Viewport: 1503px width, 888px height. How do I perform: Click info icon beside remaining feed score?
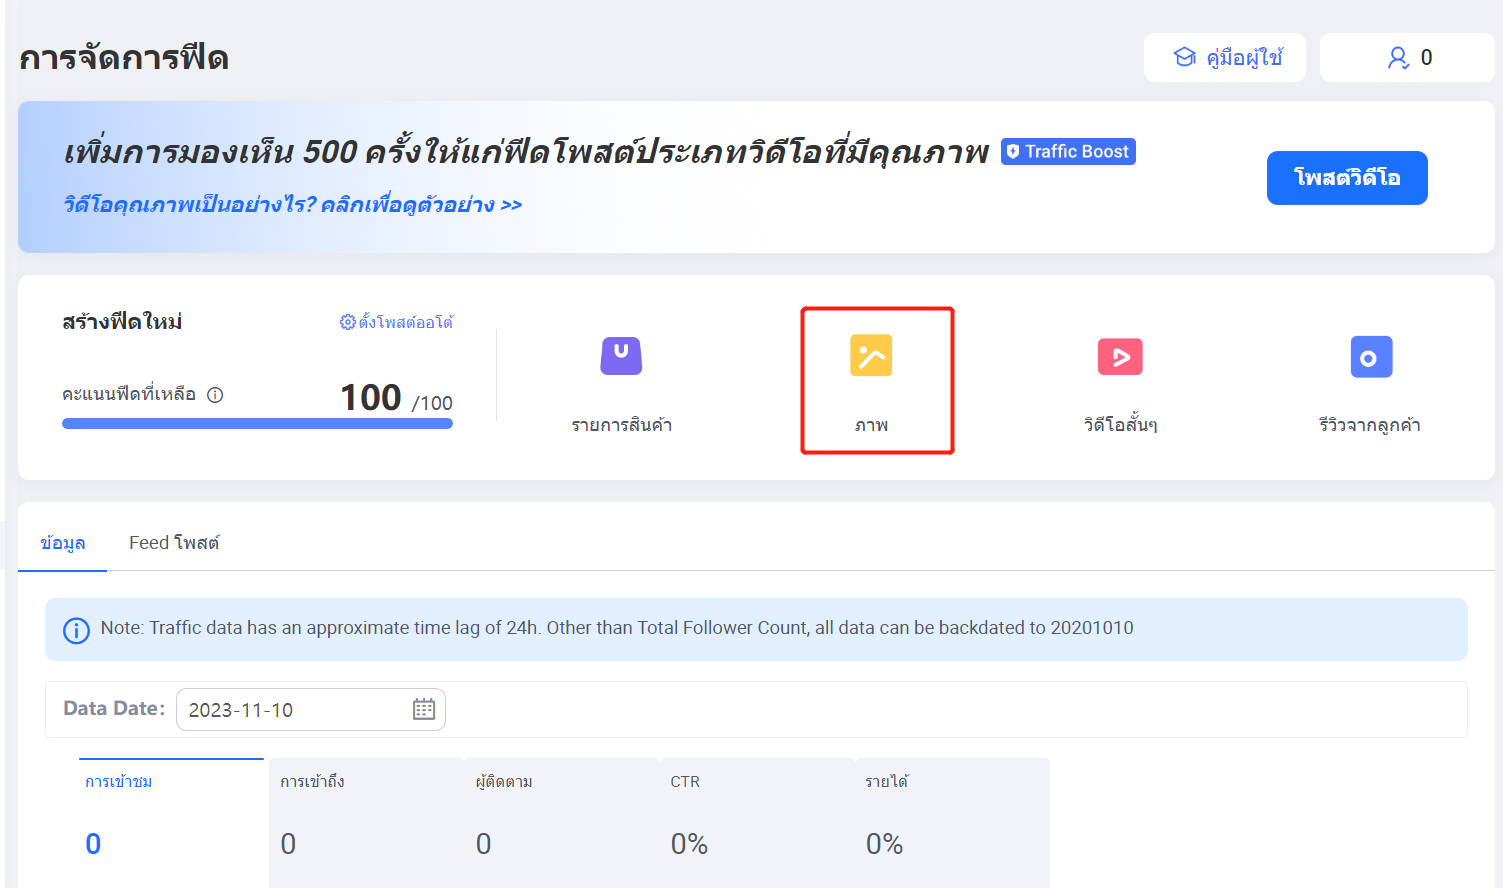point(215,395)
